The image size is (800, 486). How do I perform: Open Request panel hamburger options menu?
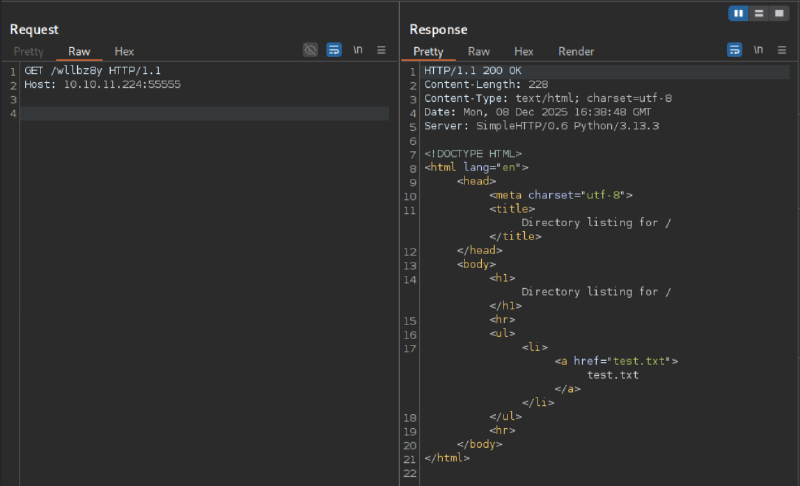pos(381,50)
